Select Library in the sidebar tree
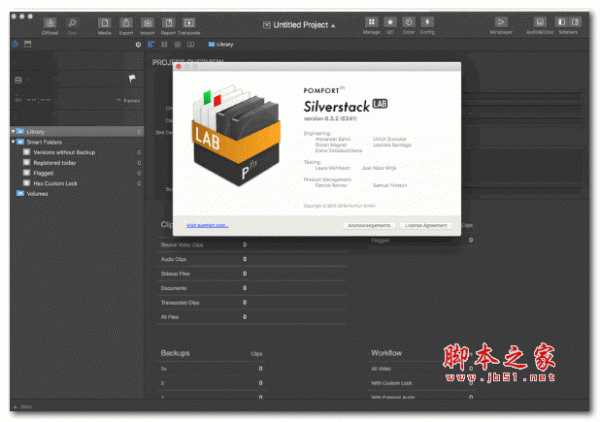Viewport: 600px width, 422px height. [77, 132]
